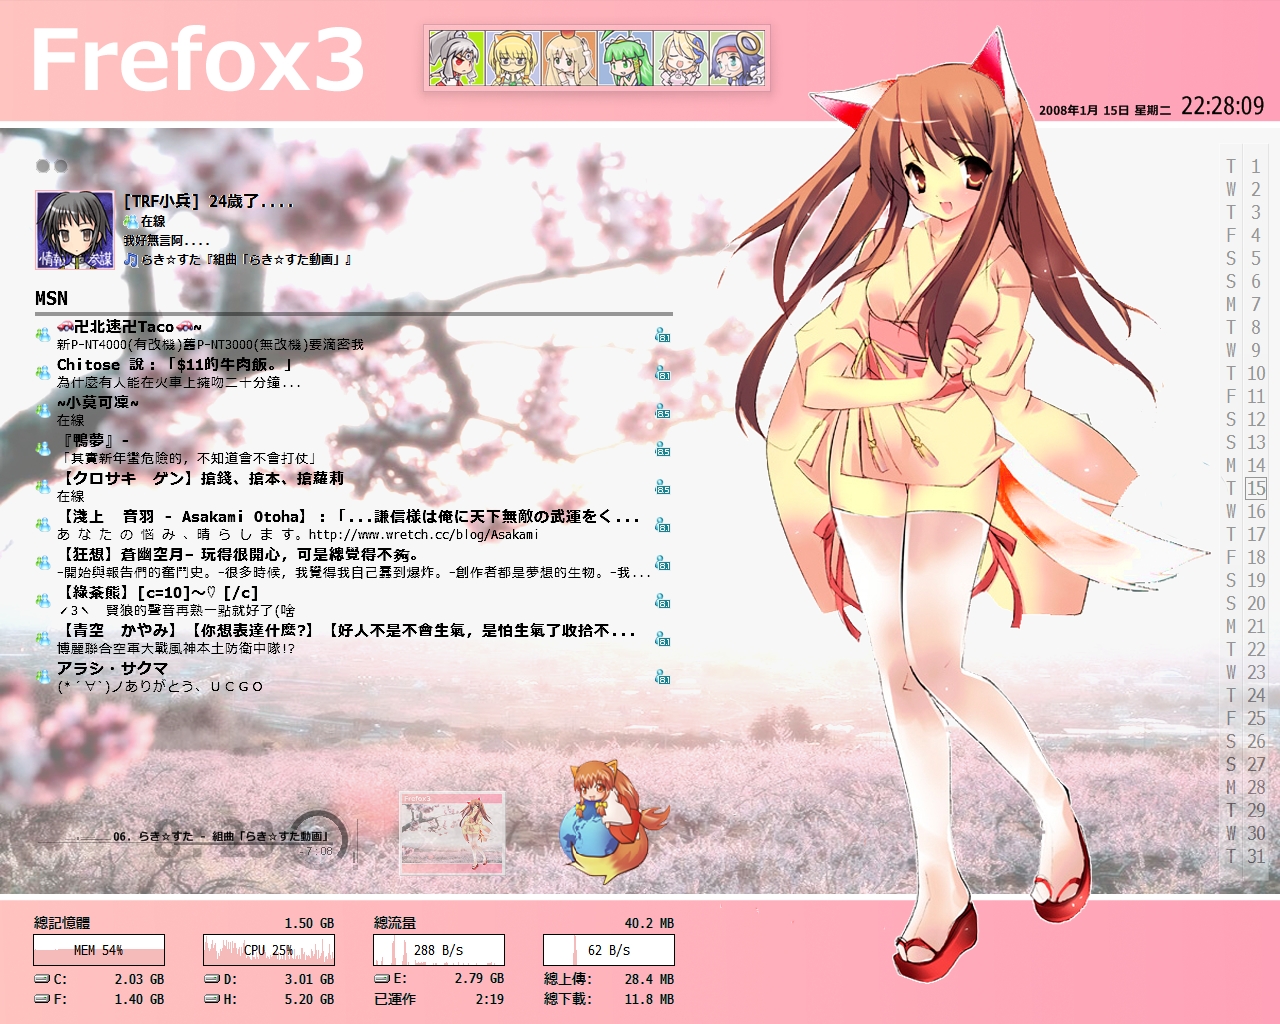The height and width of the screenshot is (1024, 1280).
Task: Click the H: drive icon
Action: click(x=212, y=999)
